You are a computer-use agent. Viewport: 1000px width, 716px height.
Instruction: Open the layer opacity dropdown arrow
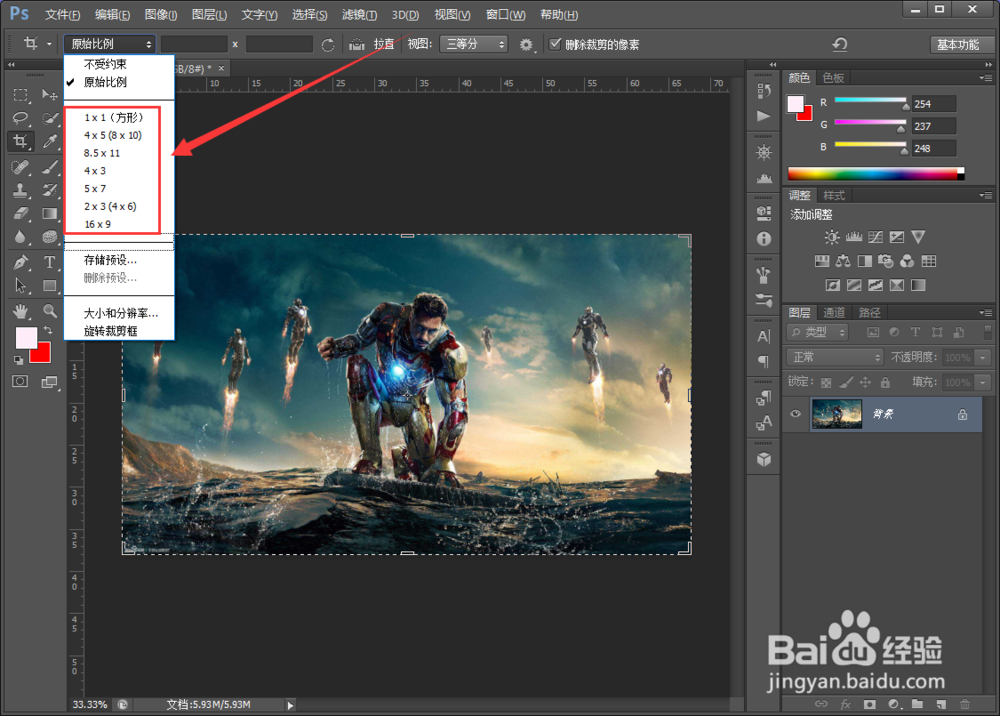coord(983,358)
